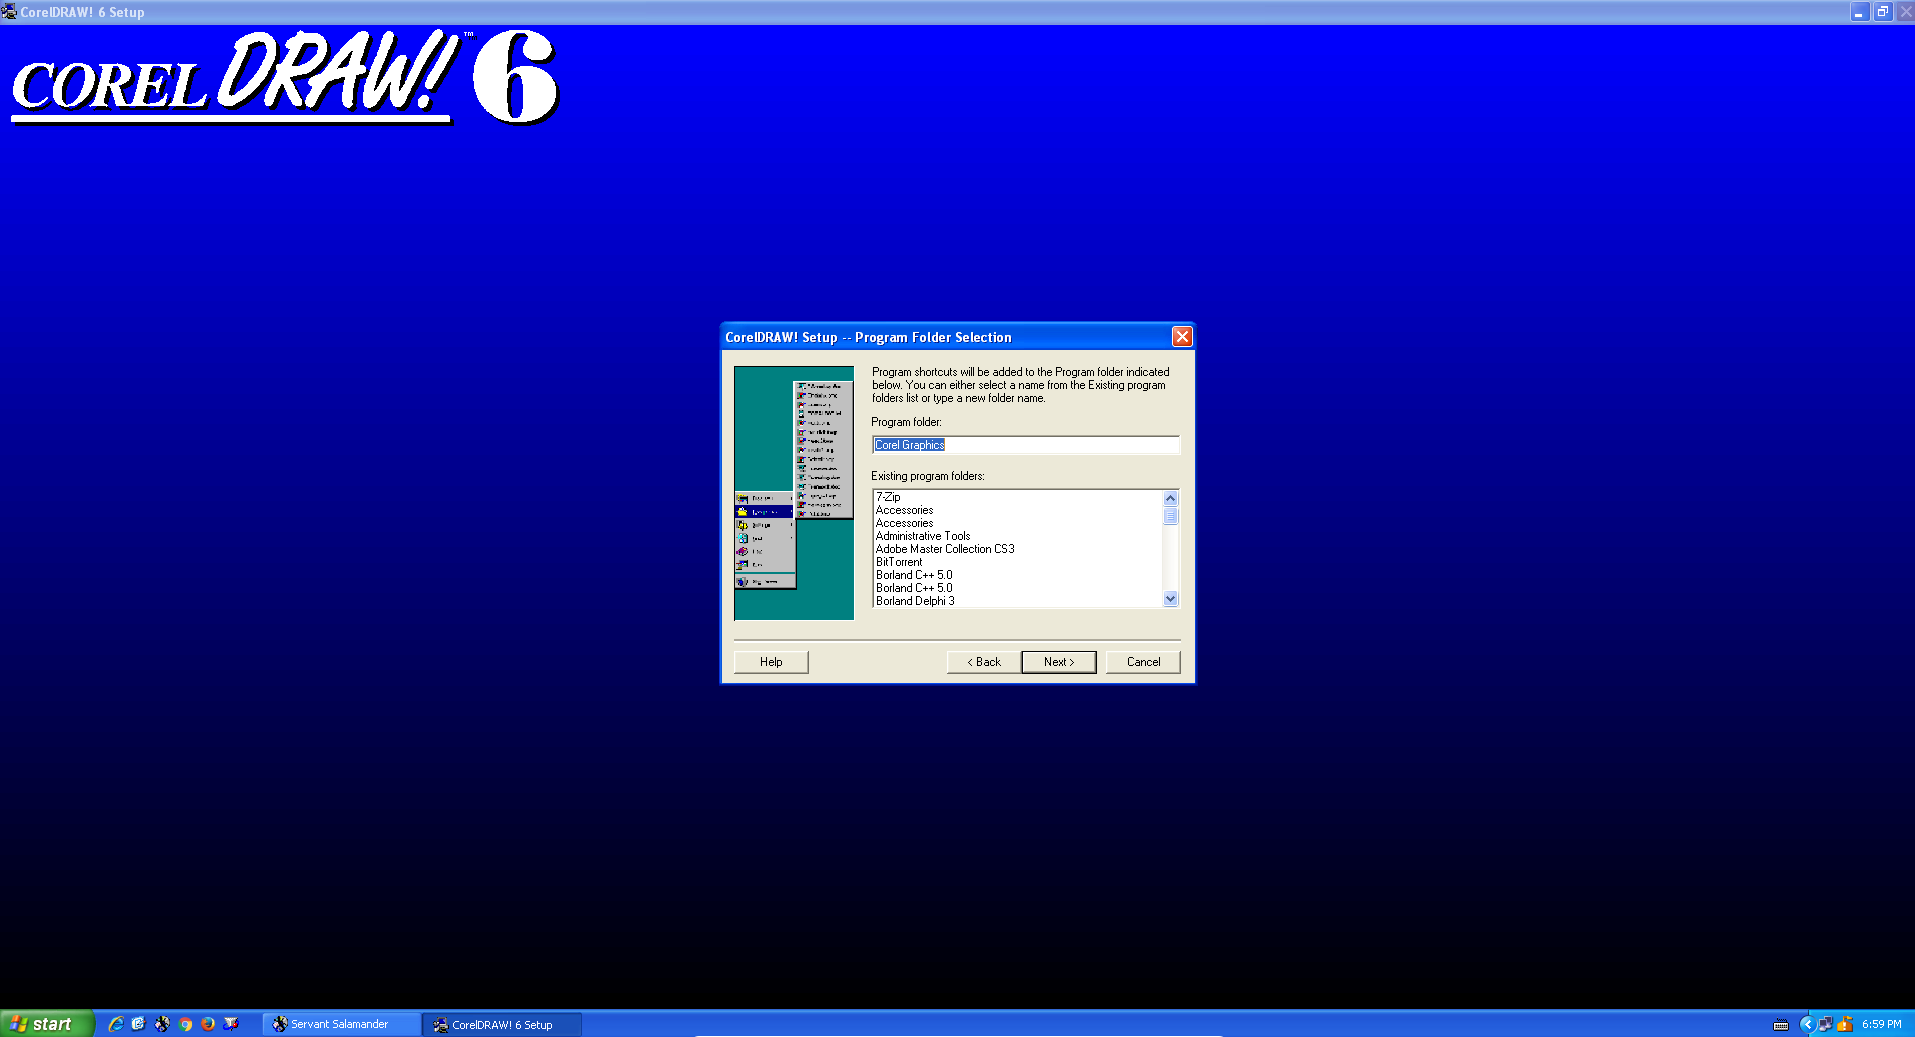
Task: Open Internet Explorer from Quick Launch
Action: [116, 1024]
